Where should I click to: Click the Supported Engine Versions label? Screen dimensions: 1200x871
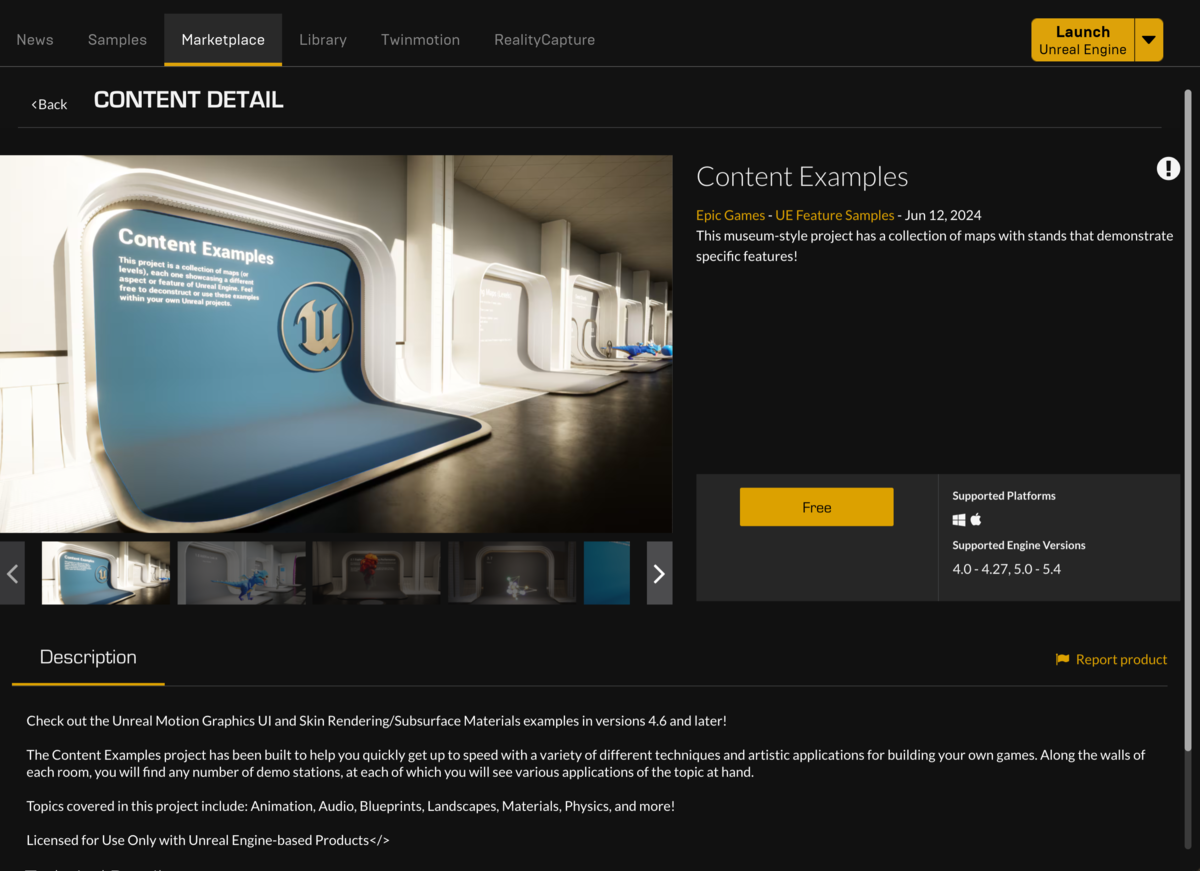point(1018,545)
